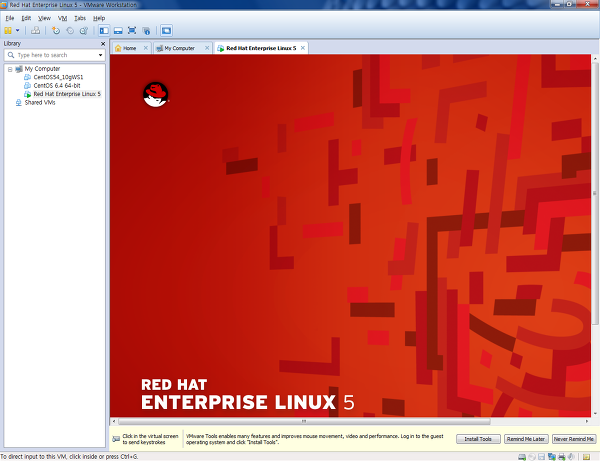Close the My Computer tab
Image resolution: width=600 pixels, height=461 pixels.
coord(207,48)
